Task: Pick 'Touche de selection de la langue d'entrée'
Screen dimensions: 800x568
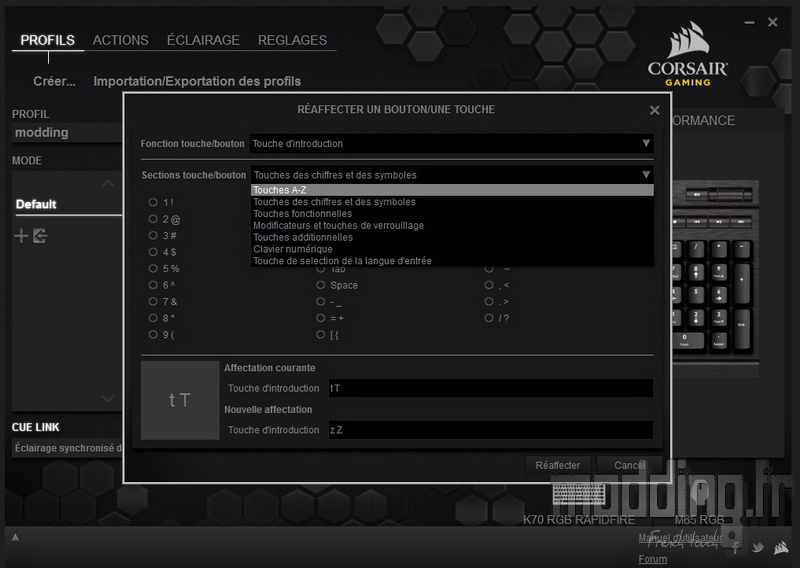Action: click(452, 260)
